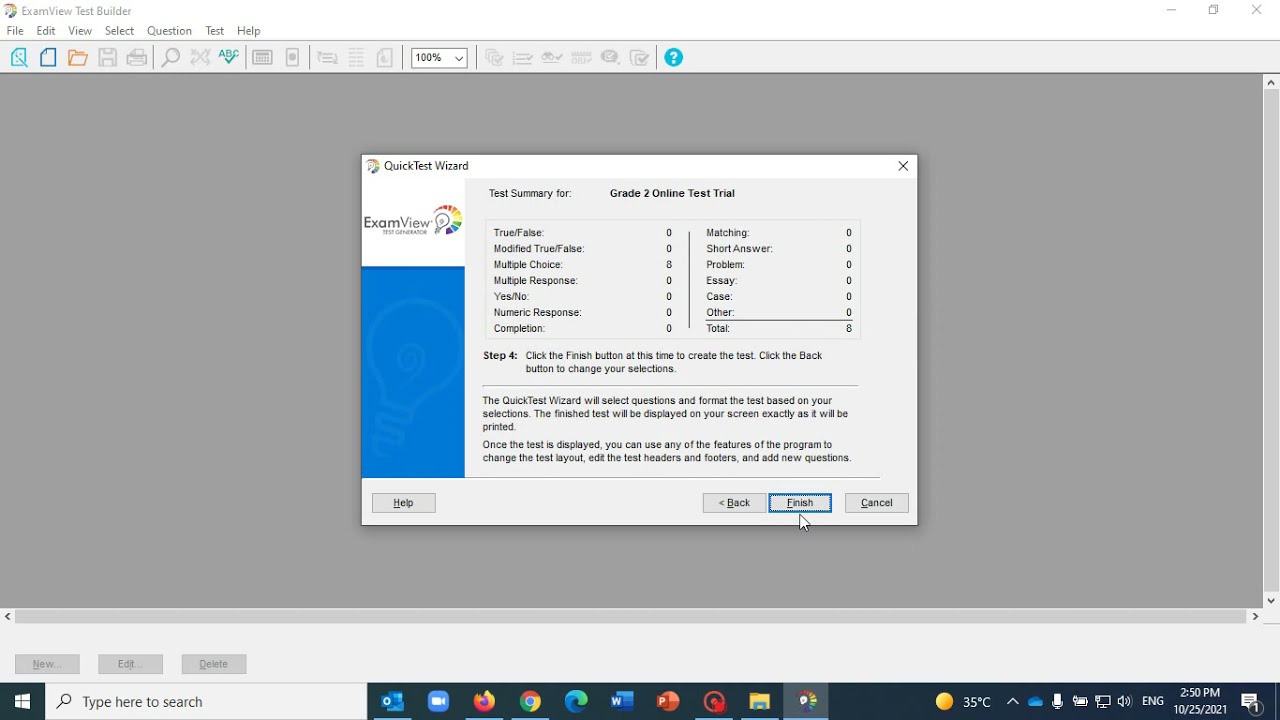Viewport: 1280px width, 720px height.
Task: Open help via blue question mark icon
Action: (x=674, y=58)
